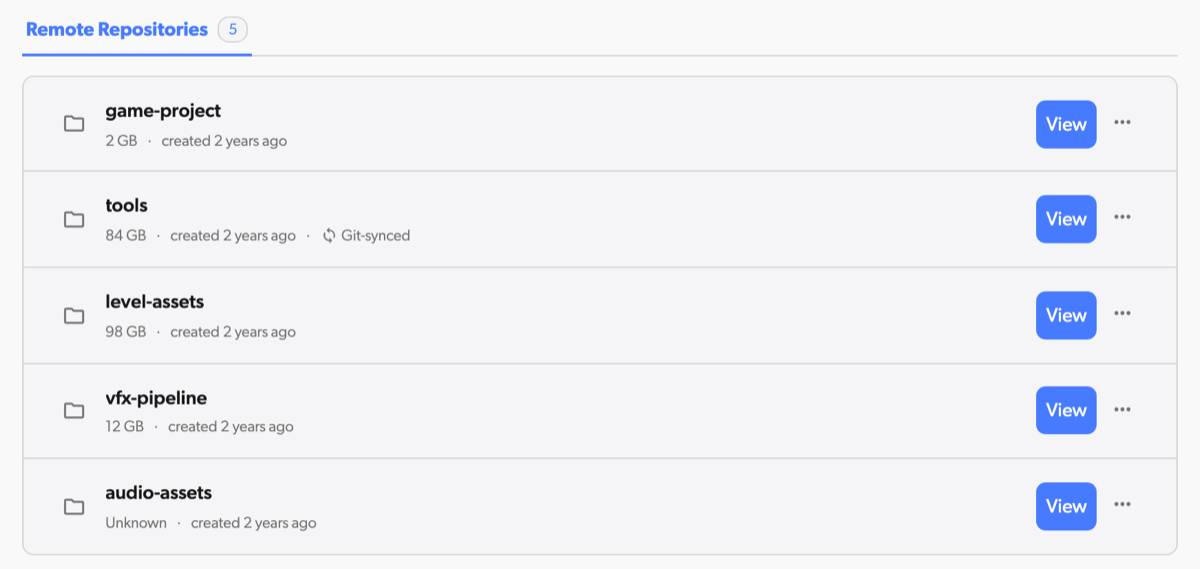The width and height of the screenshot is (1200, 569).
Task: Click the Git-synced sync icon on tools
Action: tap(329, 236)
